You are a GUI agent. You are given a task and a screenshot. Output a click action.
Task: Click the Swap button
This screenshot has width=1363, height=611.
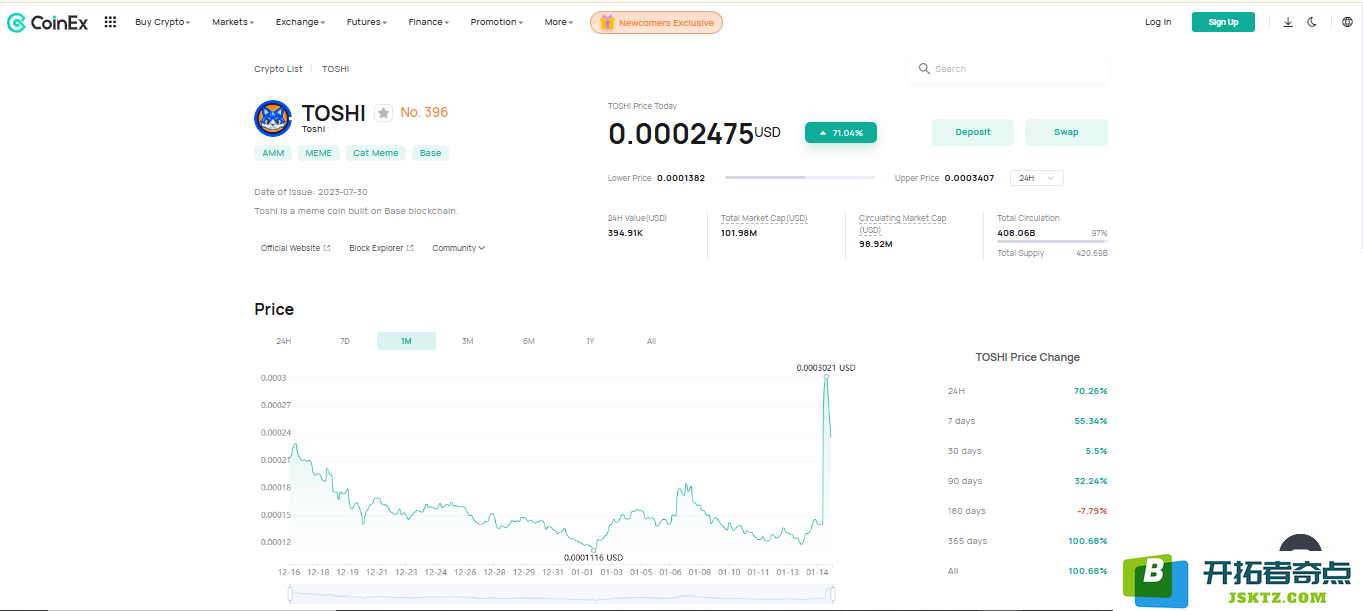pos(1066,132)
